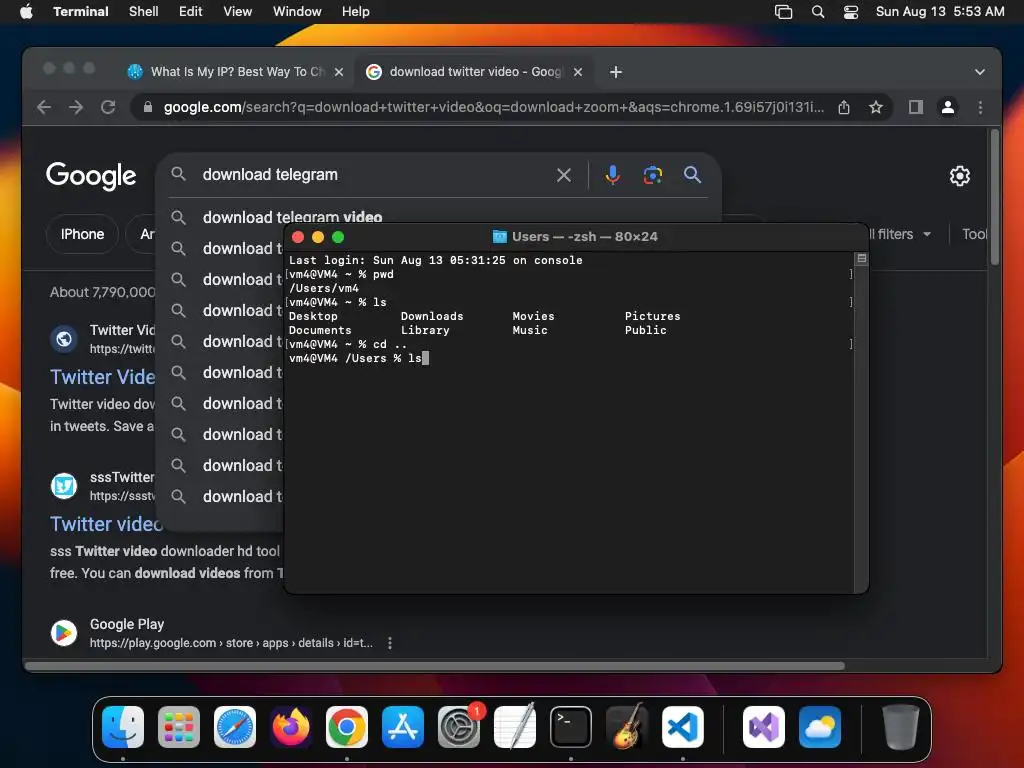Go forward in Chrome
Screen dimensions: 1024x768
point(76,107)
